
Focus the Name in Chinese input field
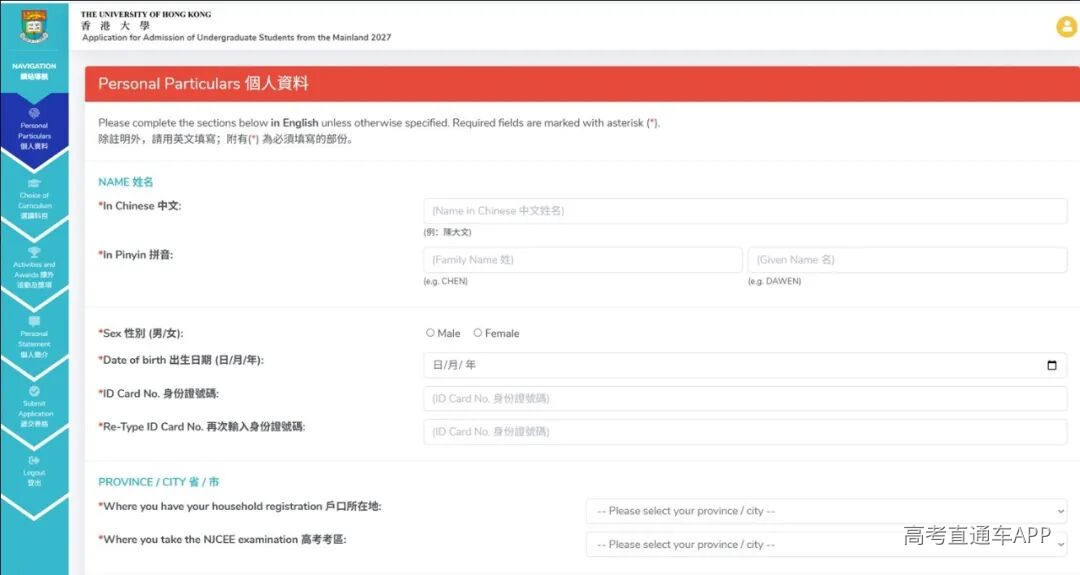click(745, 211)
